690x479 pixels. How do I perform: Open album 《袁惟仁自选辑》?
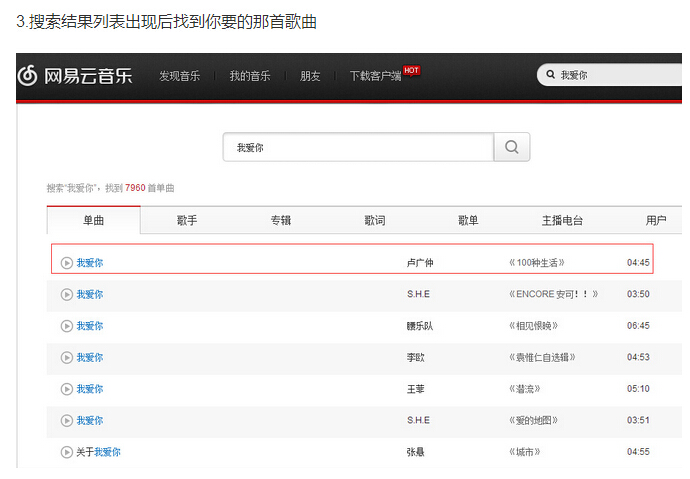pos(542,358)
